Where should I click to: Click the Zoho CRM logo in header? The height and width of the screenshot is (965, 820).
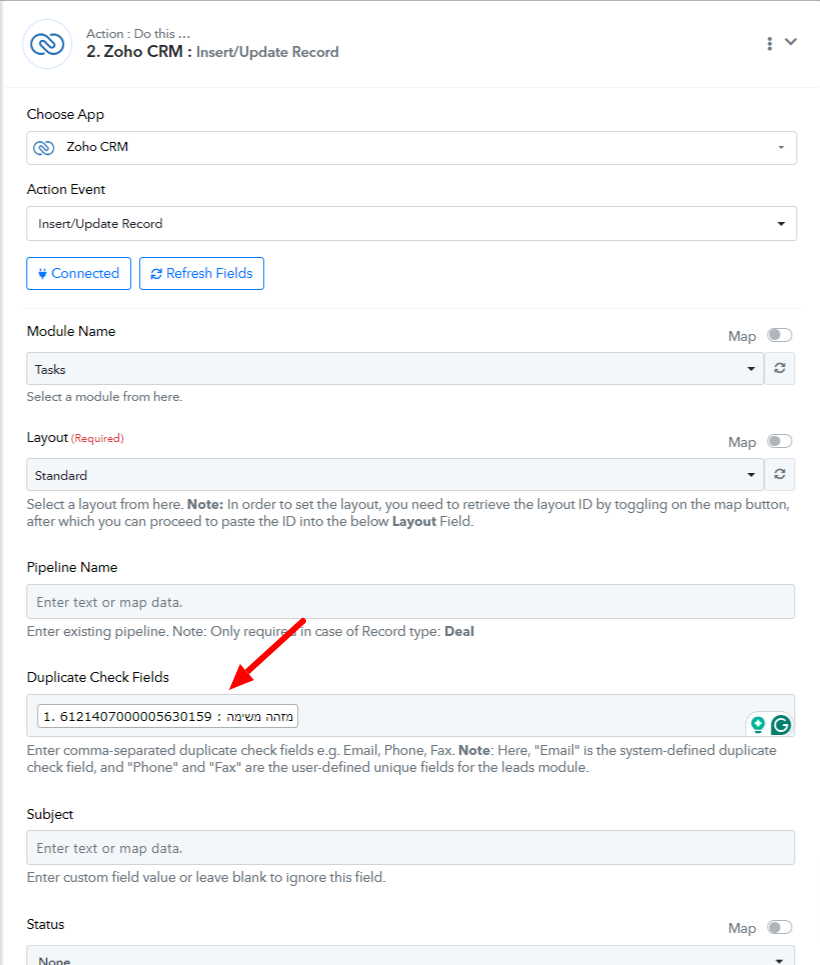pos(47,44)
